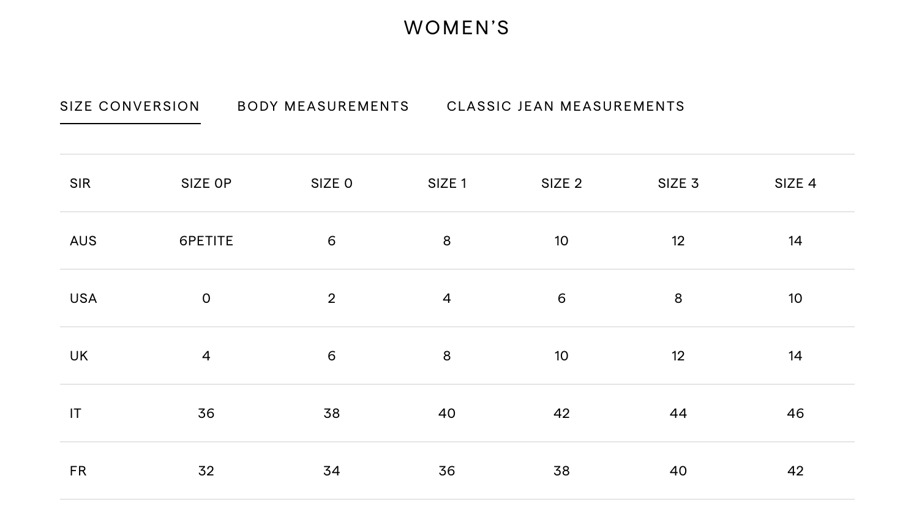The image size is (900, 525).
Task: Select the Classic Jean Measurements tab
Action: (565, 106)
